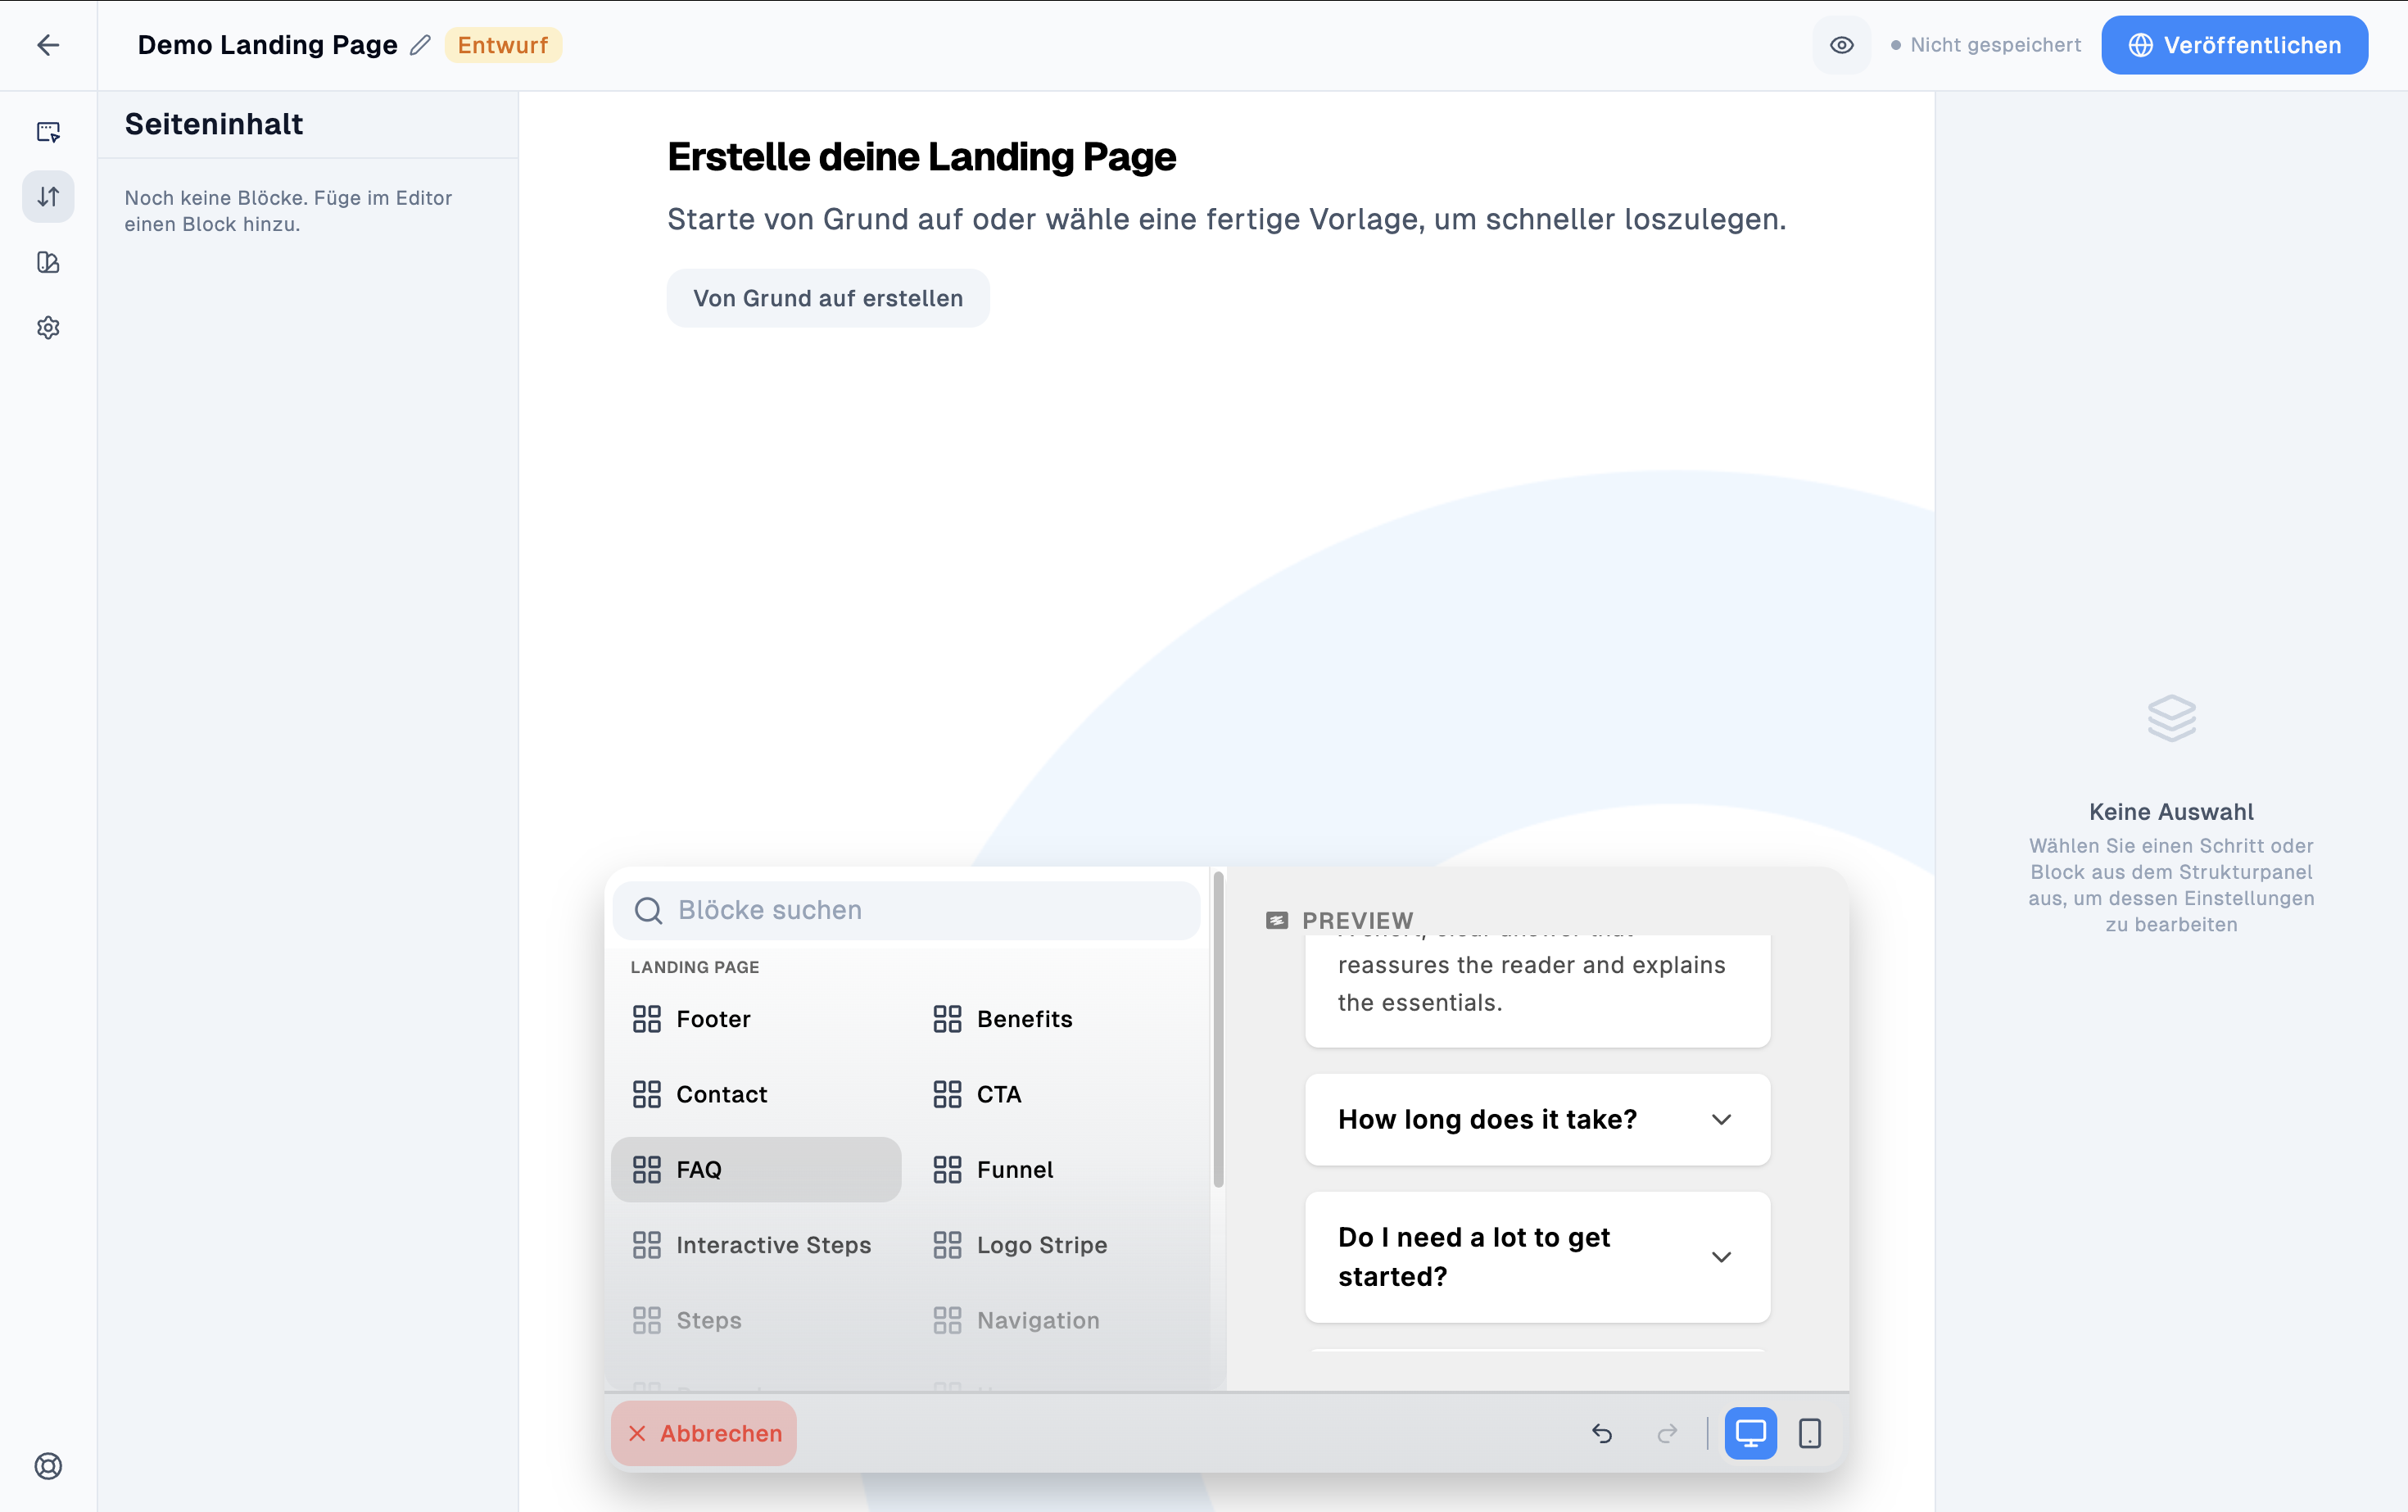Image resolution: width=2408 pixels, height=1512 pixels.
Task: Click the globe icon on Veröffentlichen
Action: [x=2140, y=45]
